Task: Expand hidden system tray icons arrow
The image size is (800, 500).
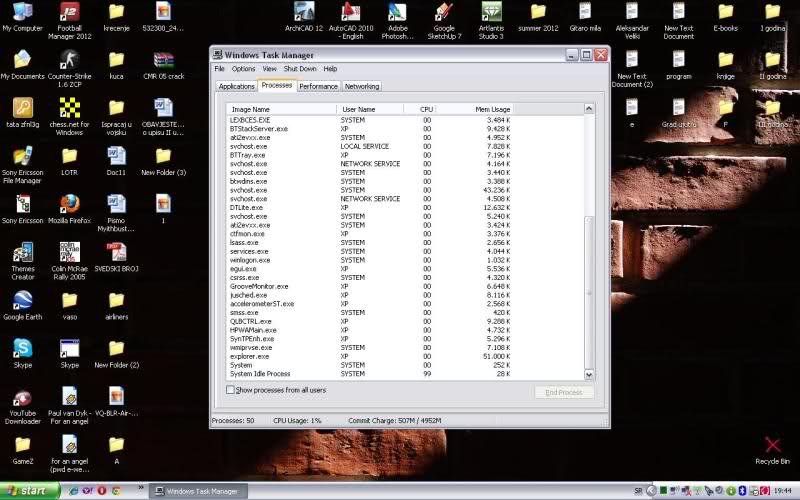Action: [653, 491]
